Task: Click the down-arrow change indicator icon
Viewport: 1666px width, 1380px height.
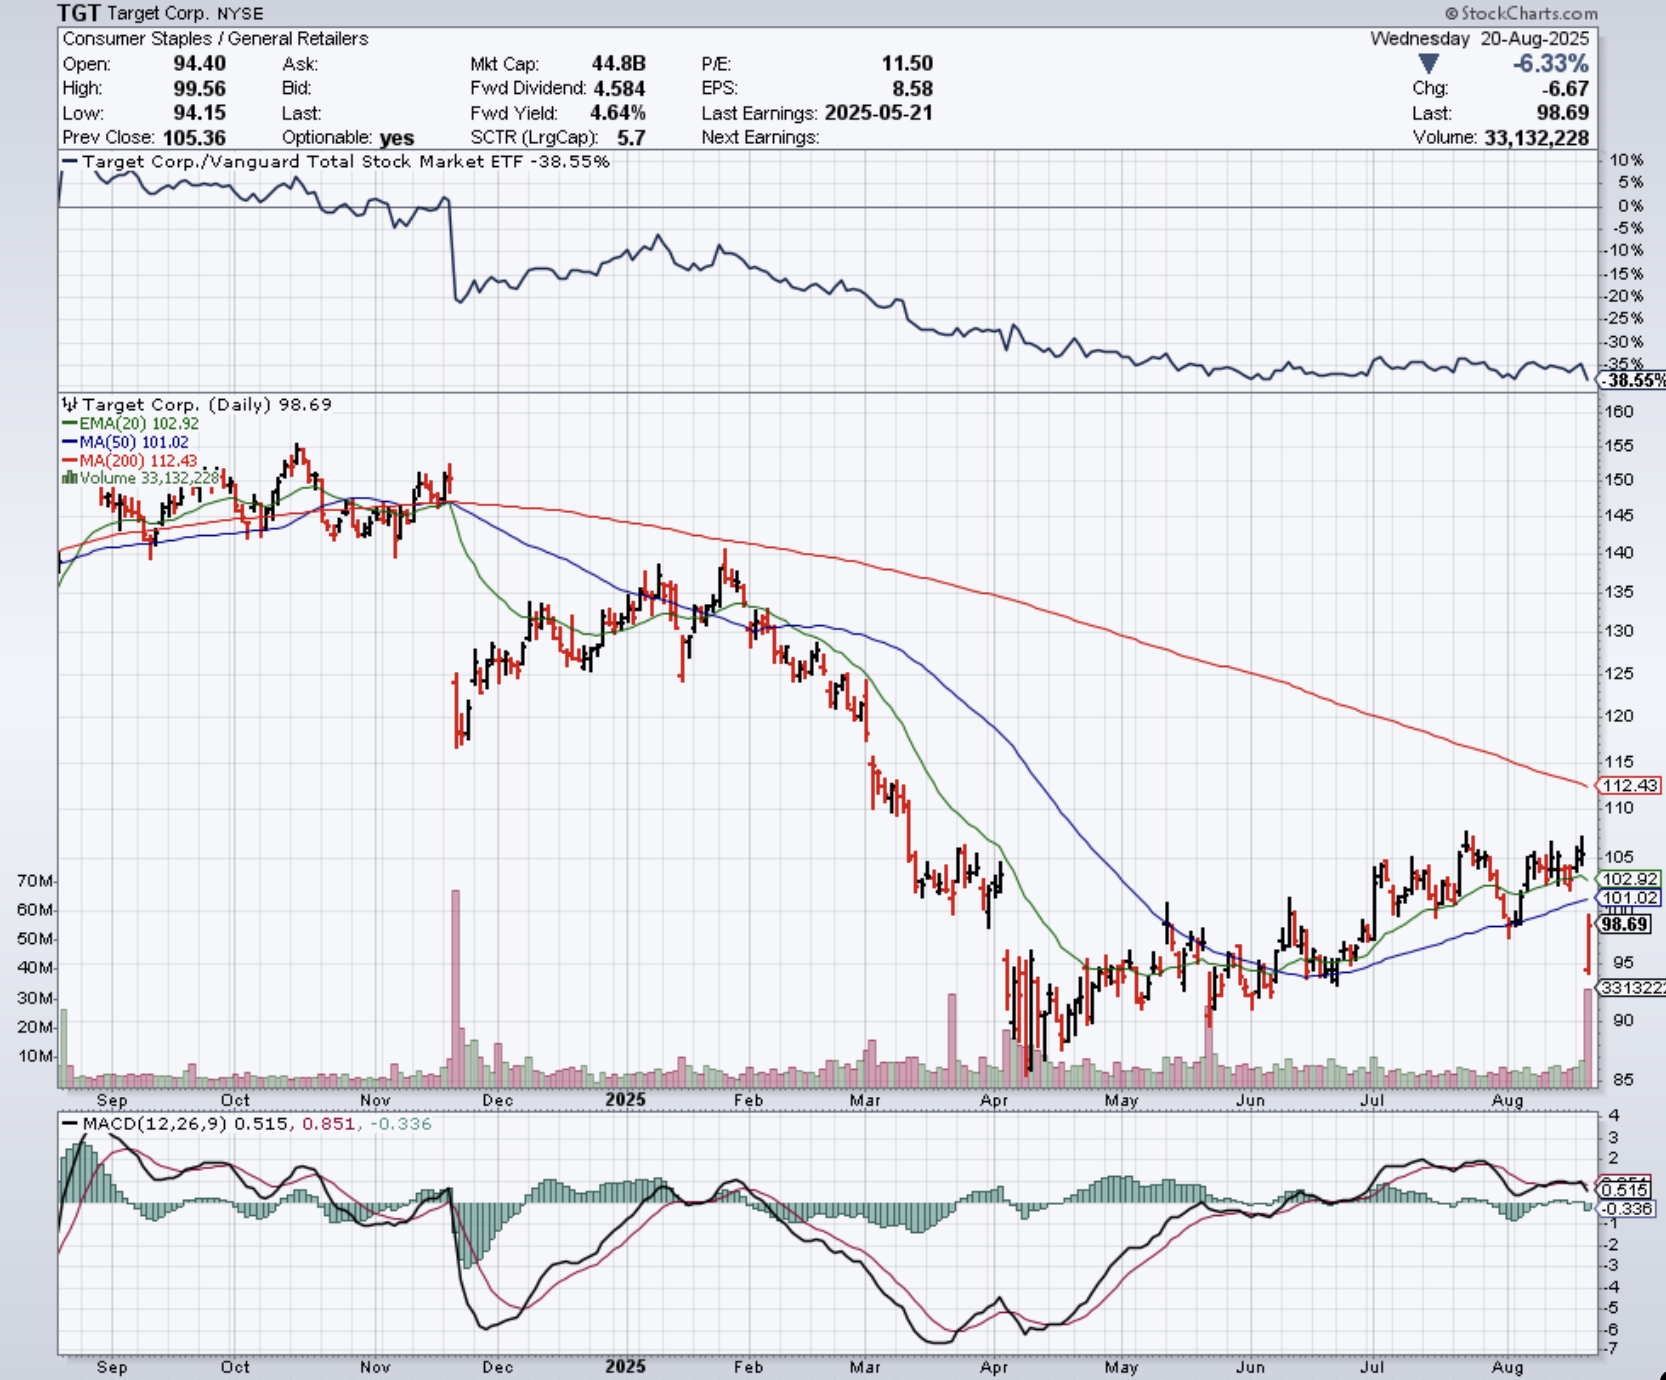Action: pyautogui.click(x=1429, y=64)
